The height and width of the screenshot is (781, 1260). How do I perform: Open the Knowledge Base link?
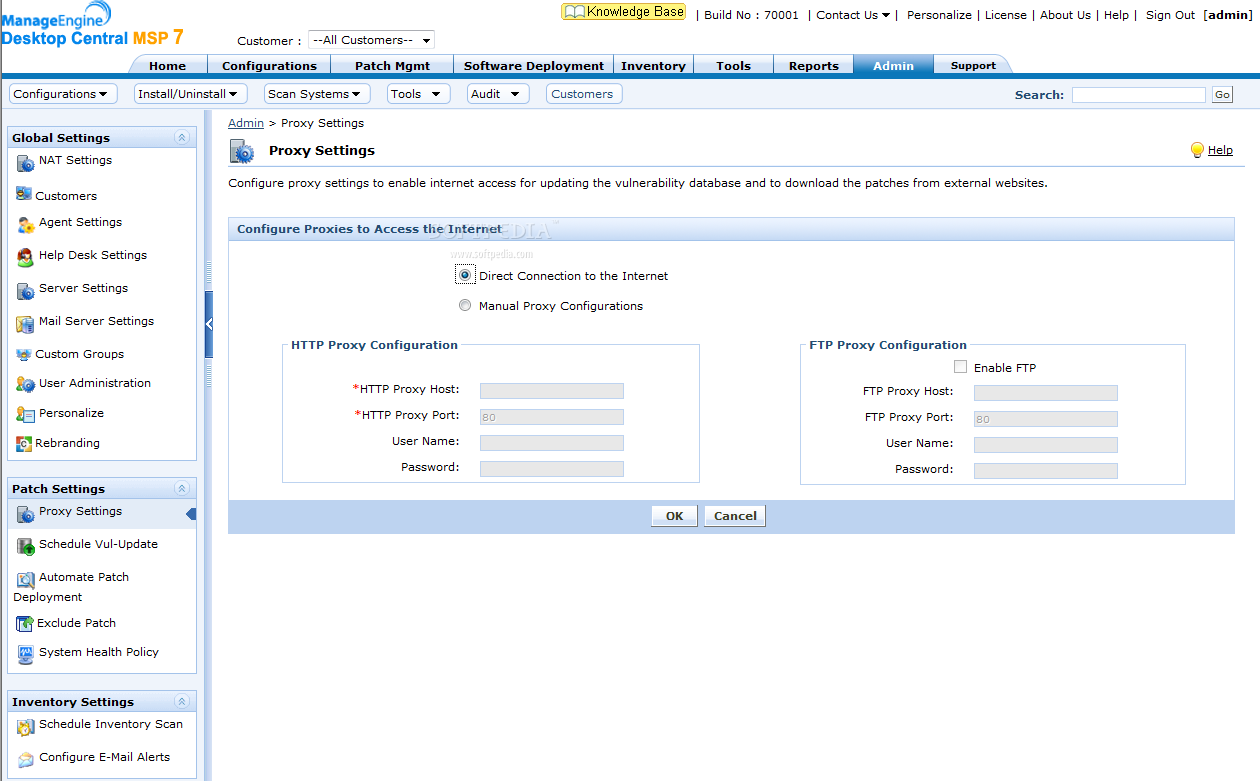coord(624,12)
